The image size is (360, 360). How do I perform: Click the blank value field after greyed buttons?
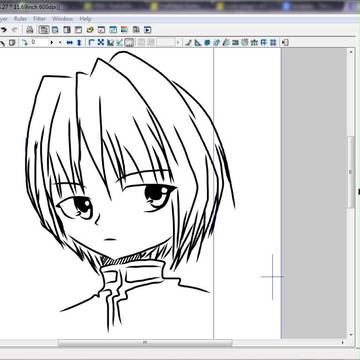[166, 43]
